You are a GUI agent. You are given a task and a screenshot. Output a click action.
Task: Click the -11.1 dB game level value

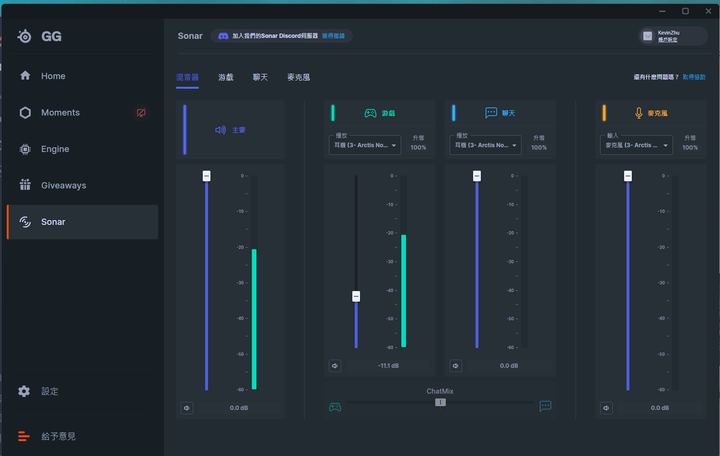(x=388, y=366)
